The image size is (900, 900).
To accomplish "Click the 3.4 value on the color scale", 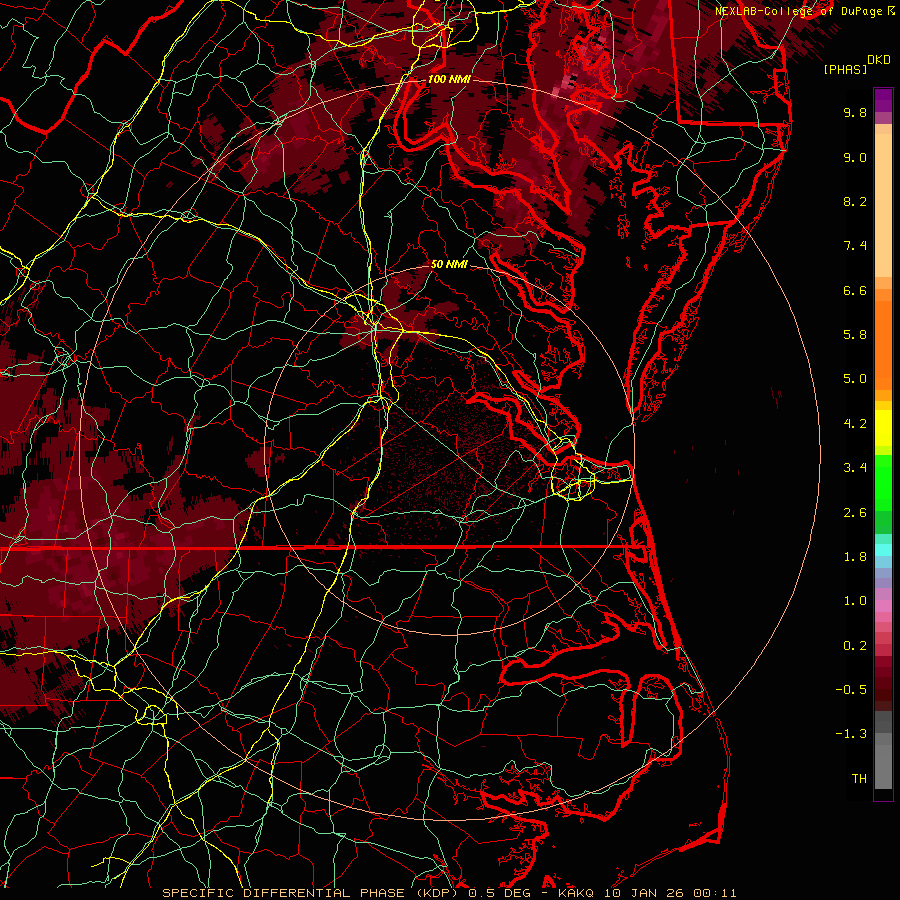I will coord(855,468).
